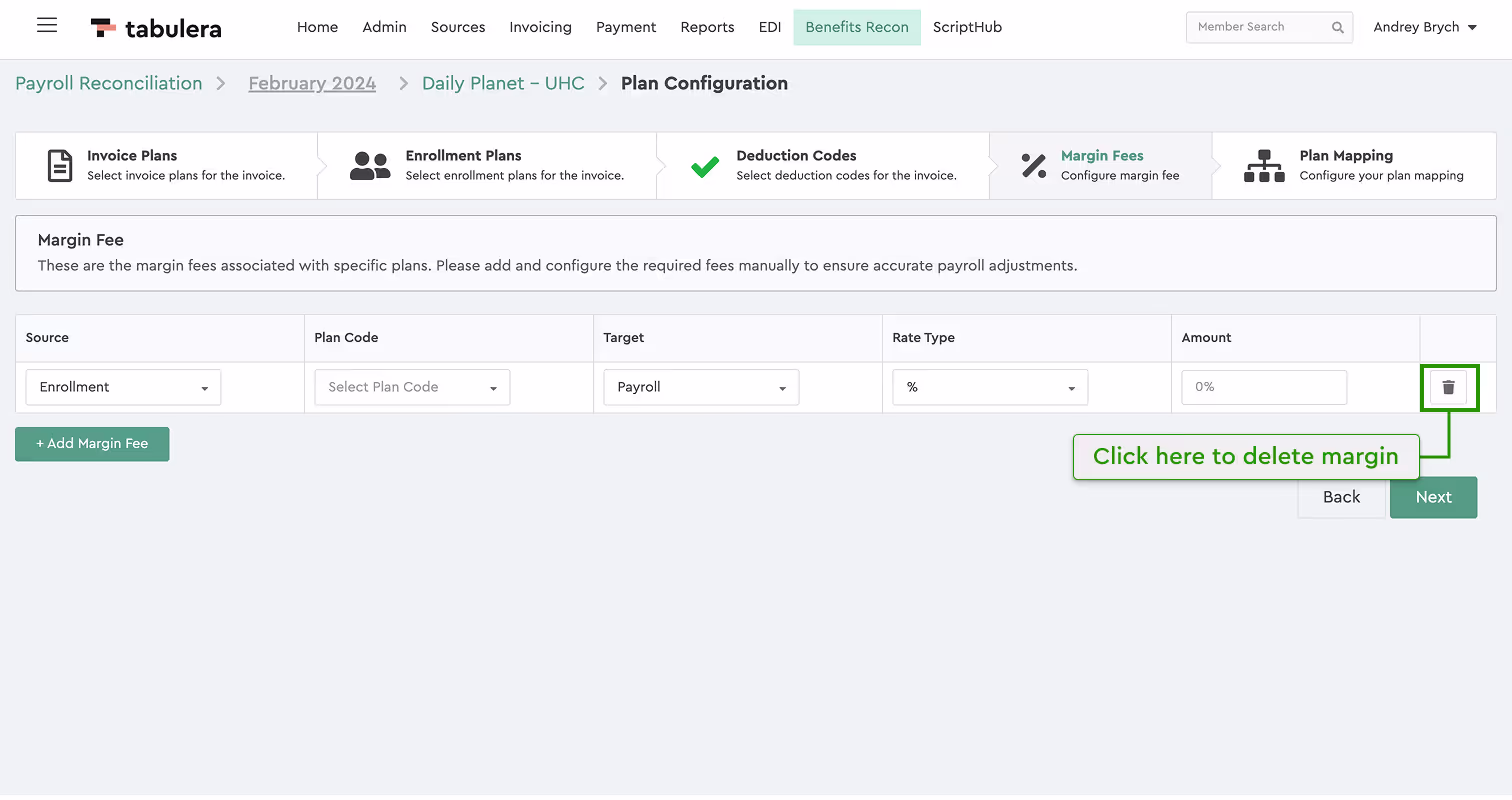Open the EDI menu
The image size is (1512, 800).
(770, 27)
